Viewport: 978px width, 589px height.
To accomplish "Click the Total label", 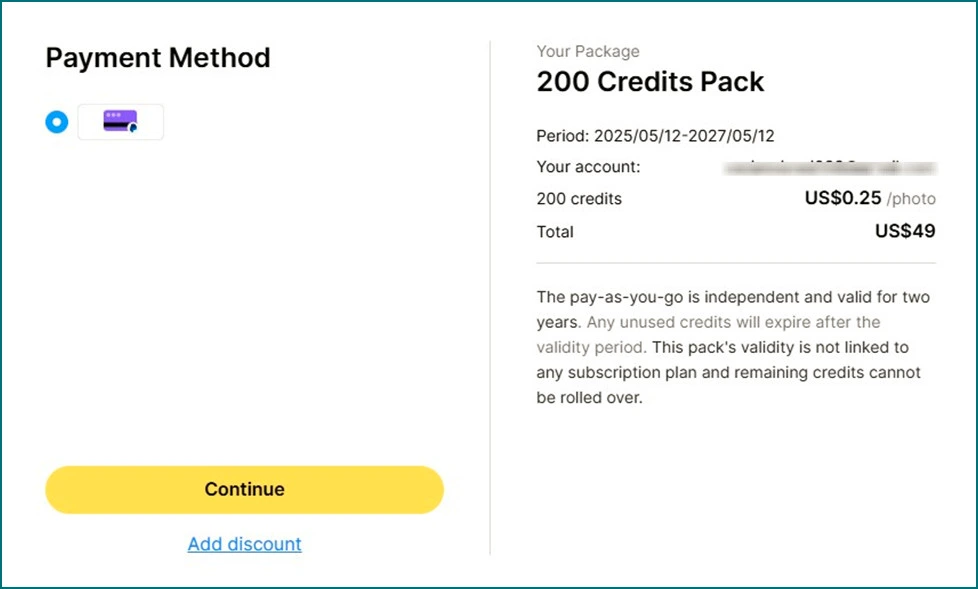I will (x=554, y=232).
